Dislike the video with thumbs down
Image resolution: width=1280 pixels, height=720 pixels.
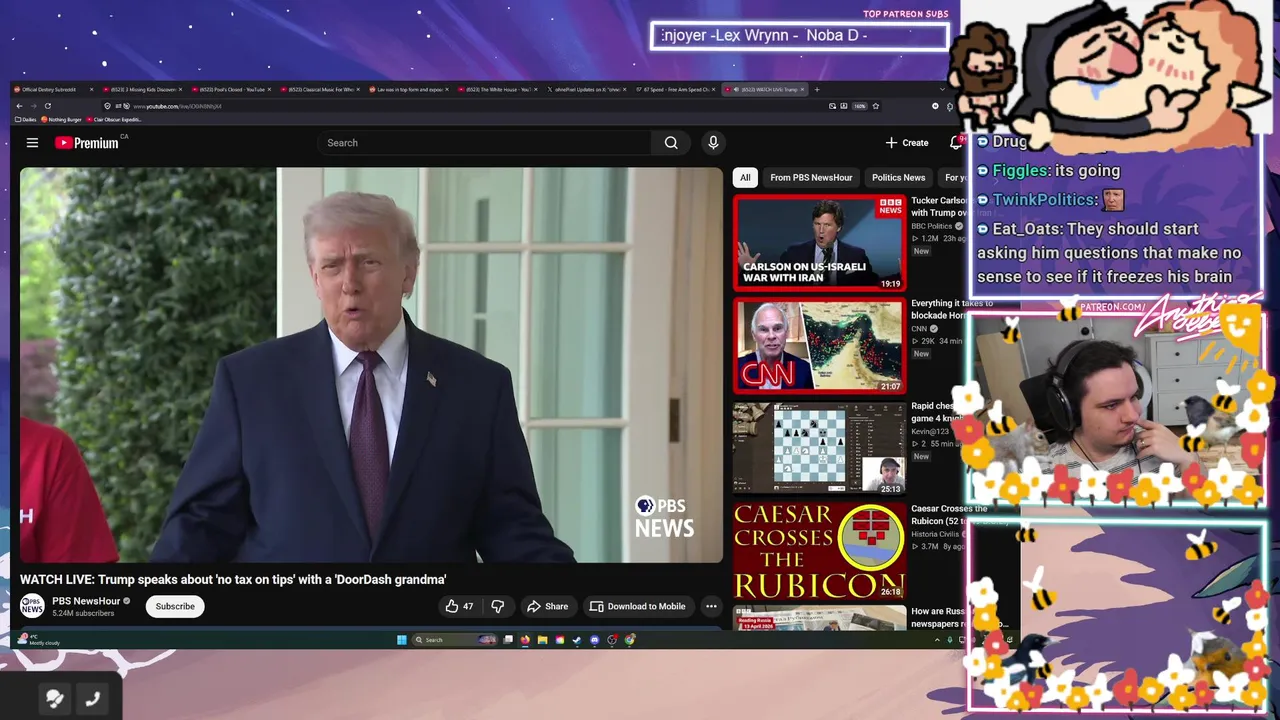[x=497, y=606]
